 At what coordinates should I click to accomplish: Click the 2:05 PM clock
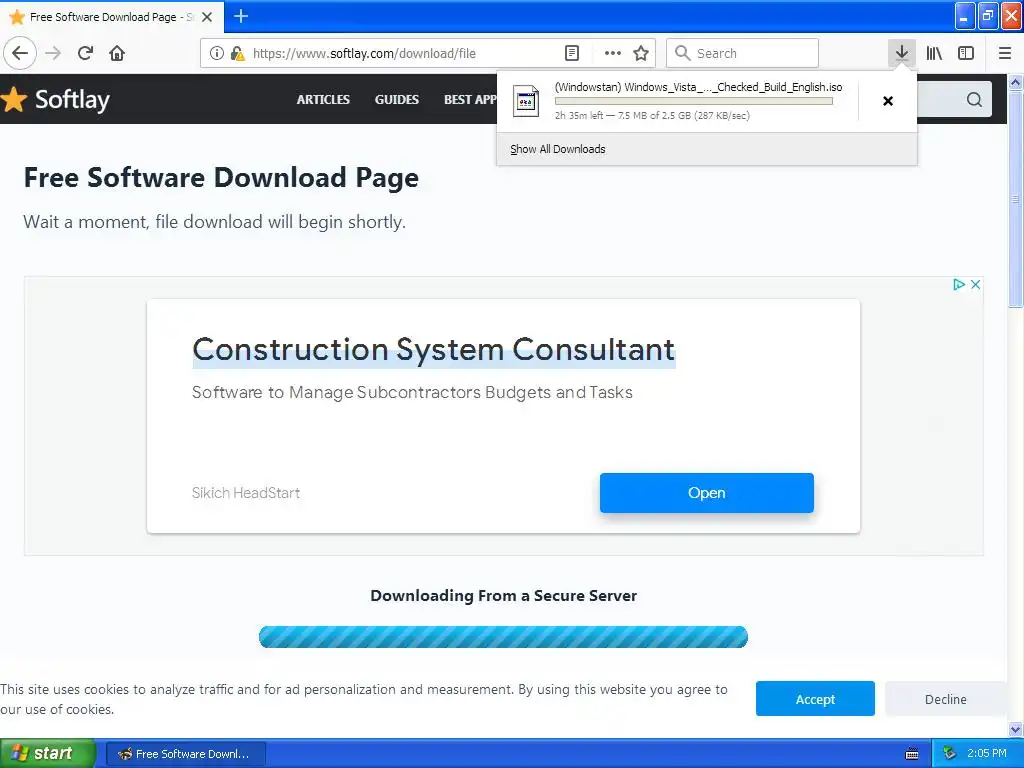(x=987, y=753)
